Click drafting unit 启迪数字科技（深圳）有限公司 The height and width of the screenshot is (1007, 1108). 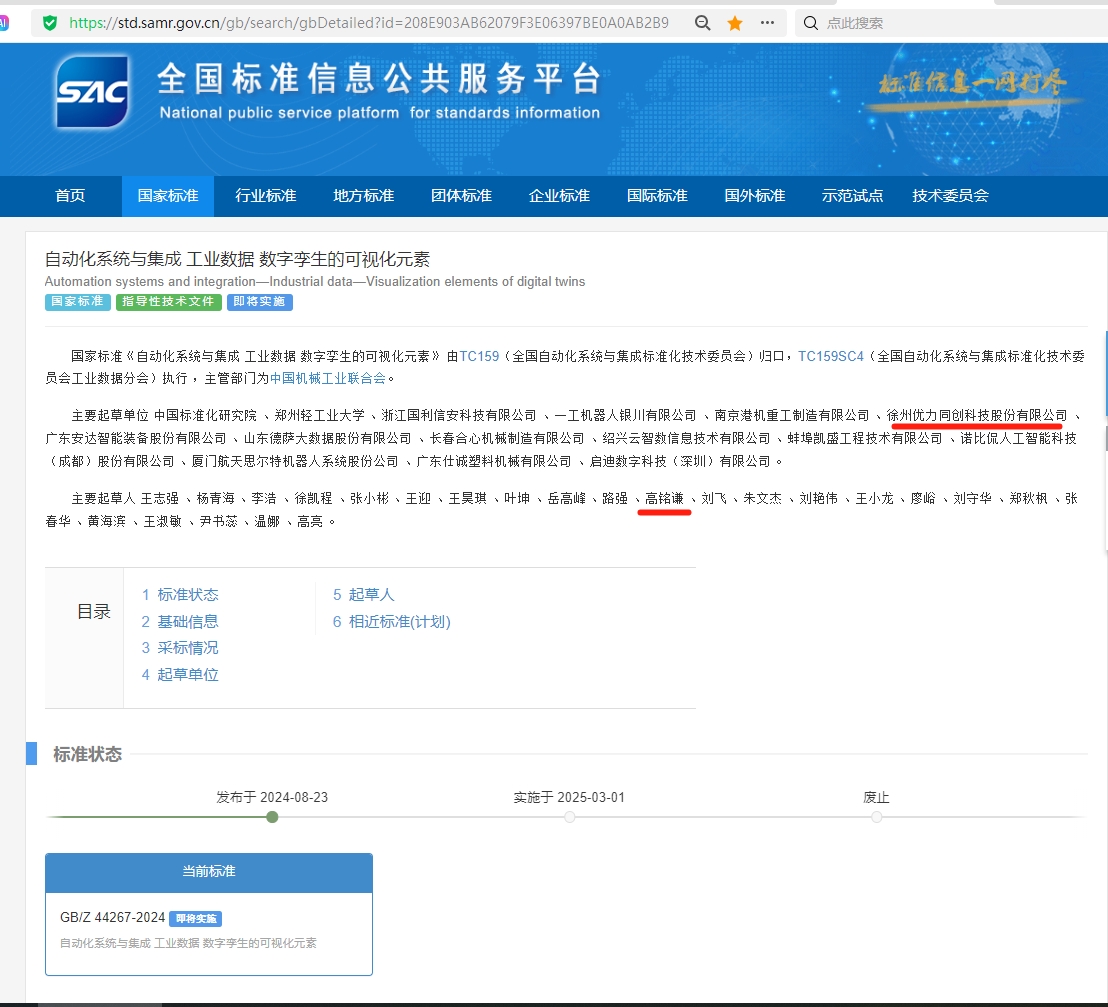680,461
